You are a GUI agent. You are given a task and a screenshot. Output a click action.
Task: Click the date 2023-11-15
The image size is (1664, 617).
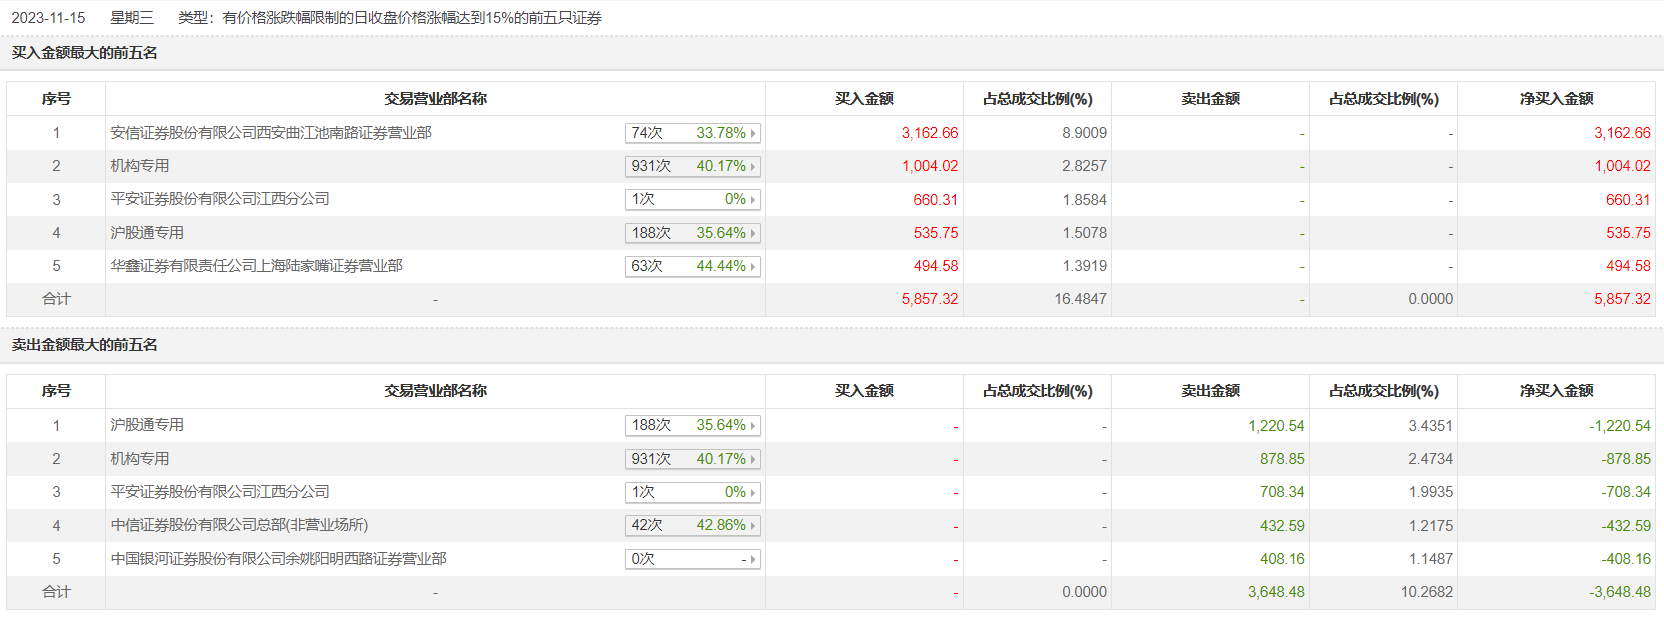tap(48, 18)
